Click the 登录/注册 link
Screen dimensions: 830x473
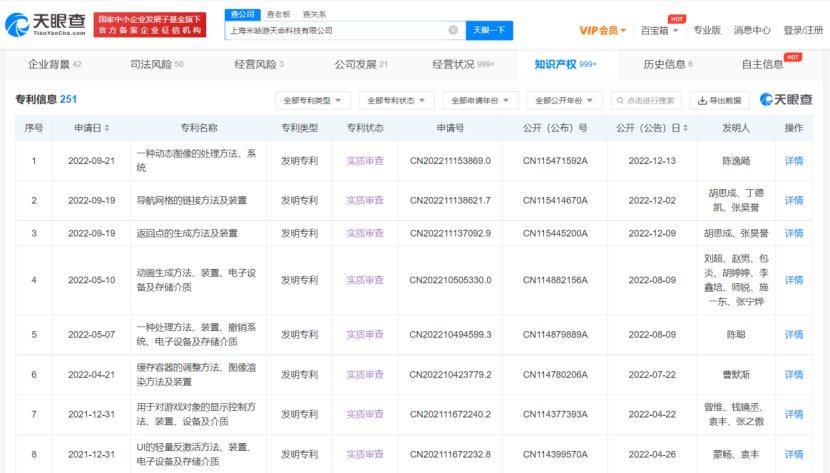(x=803, y=30)
